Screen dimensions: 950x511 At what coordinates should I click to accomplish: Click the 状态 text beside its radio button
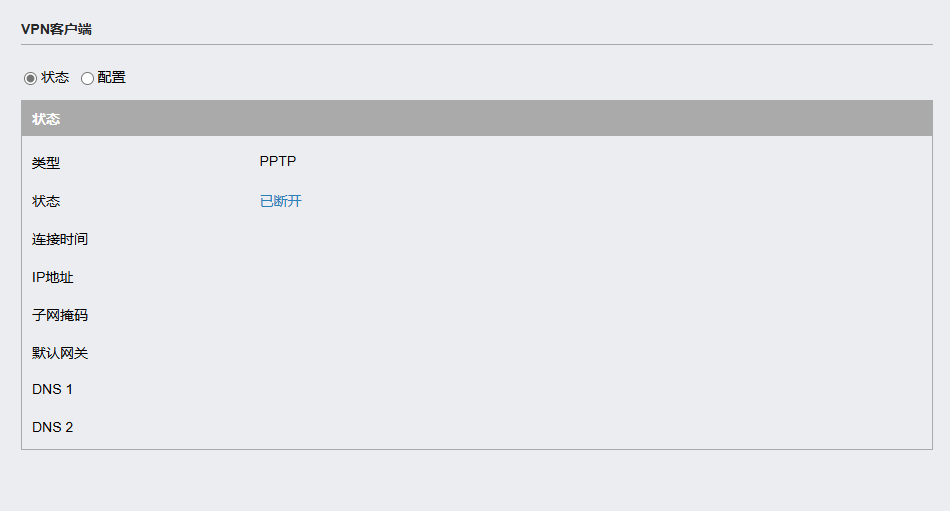[x=55, y=78]
